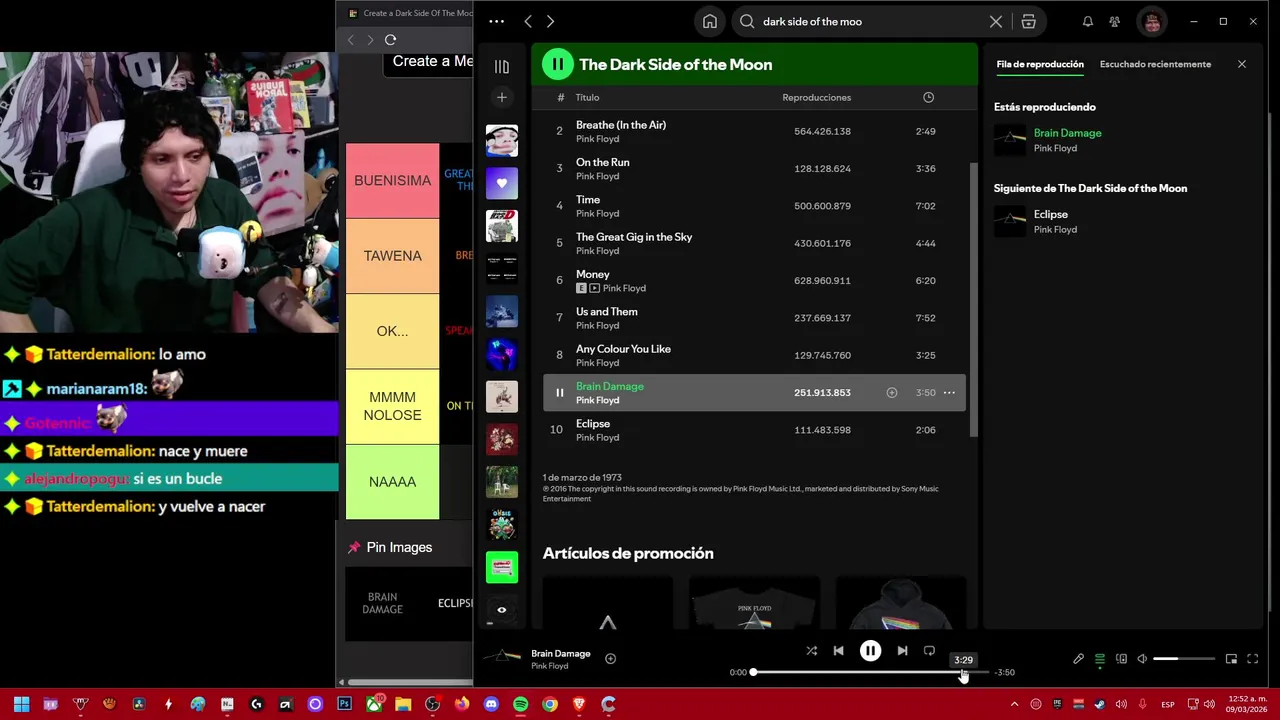The width and height of the screenshot is (1280, 720).
Task: Select the track Us and Them
Action: pos(755,318)
